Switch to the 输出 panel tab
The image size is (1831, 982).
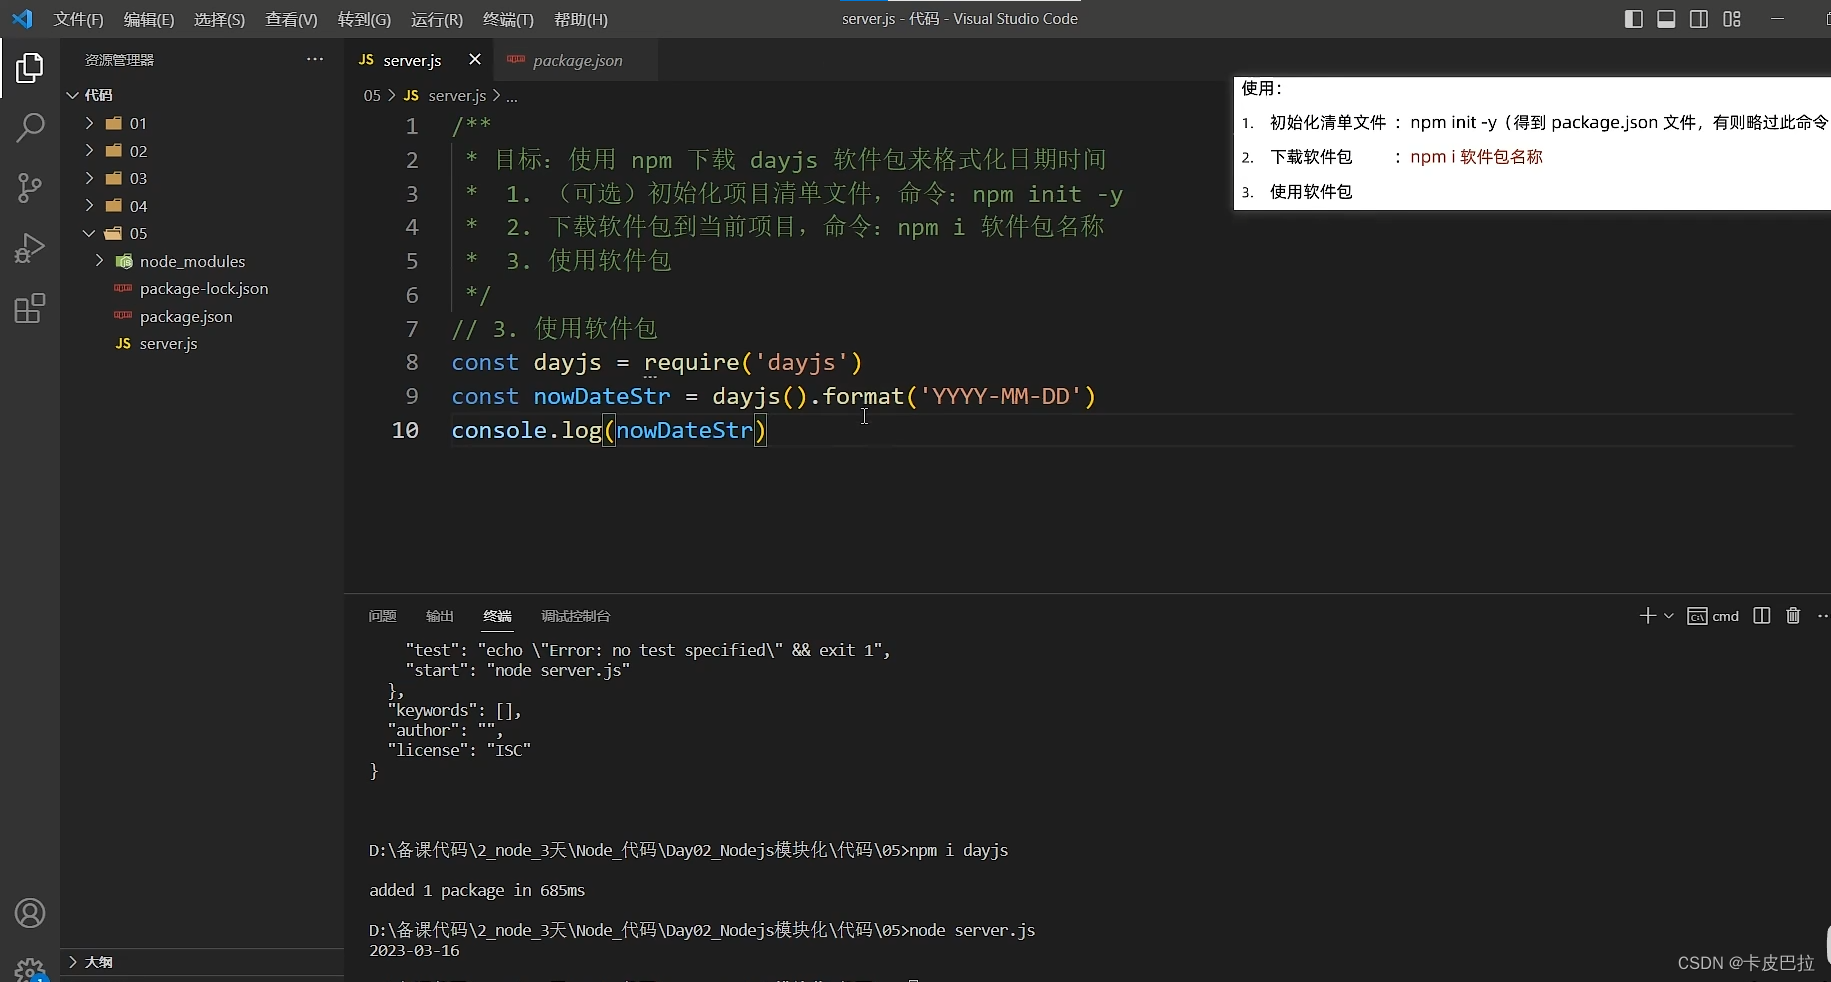440,616
